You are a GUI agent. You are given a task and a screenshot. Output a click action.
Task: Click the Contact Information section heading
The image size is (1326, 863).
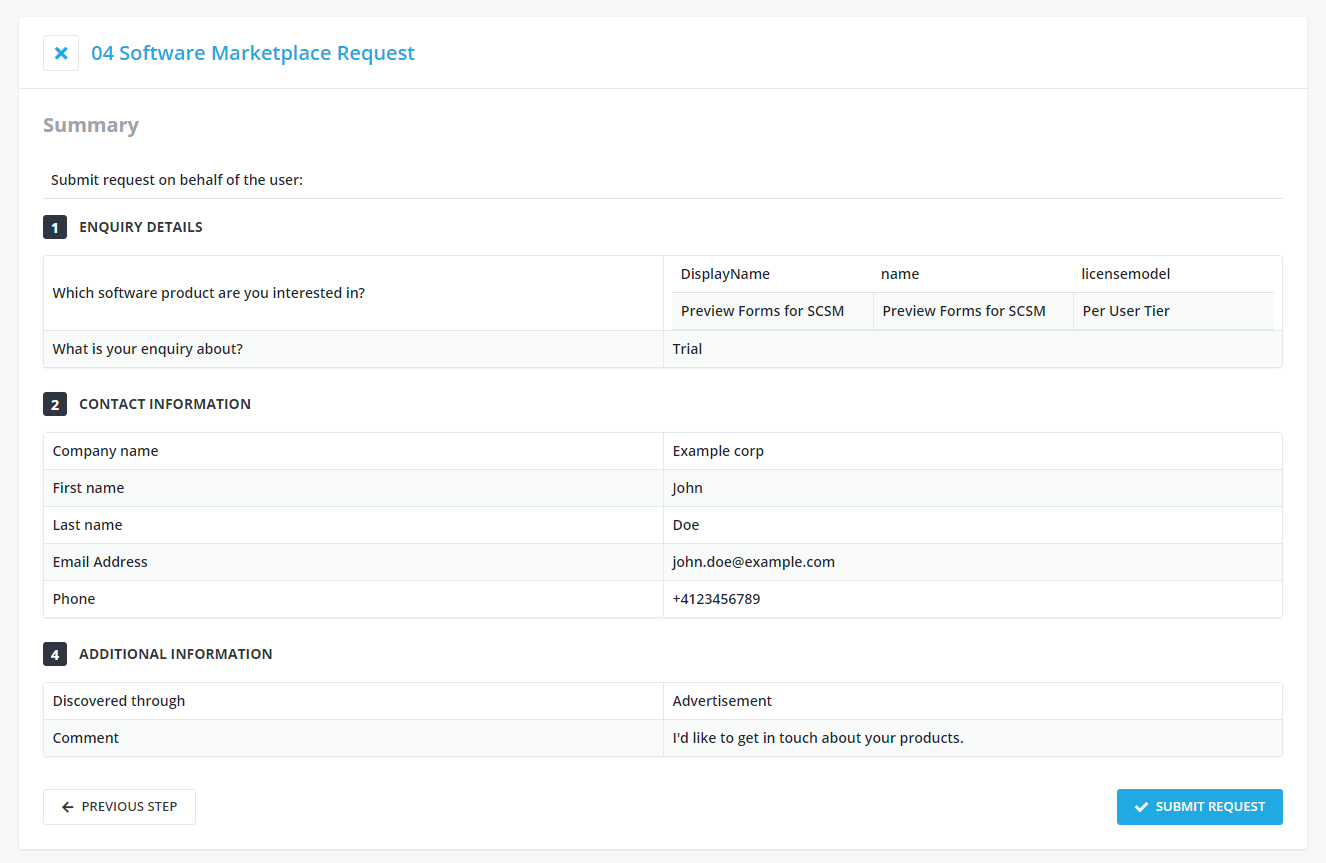(x=165, y=404)
